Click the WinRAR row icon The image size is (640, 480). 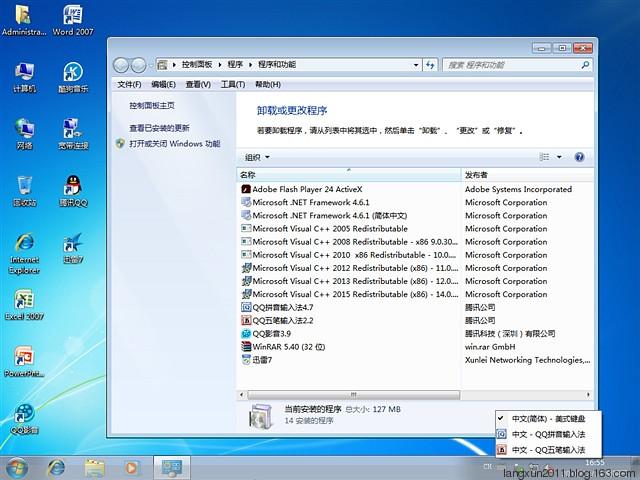(x=246, y=347)
